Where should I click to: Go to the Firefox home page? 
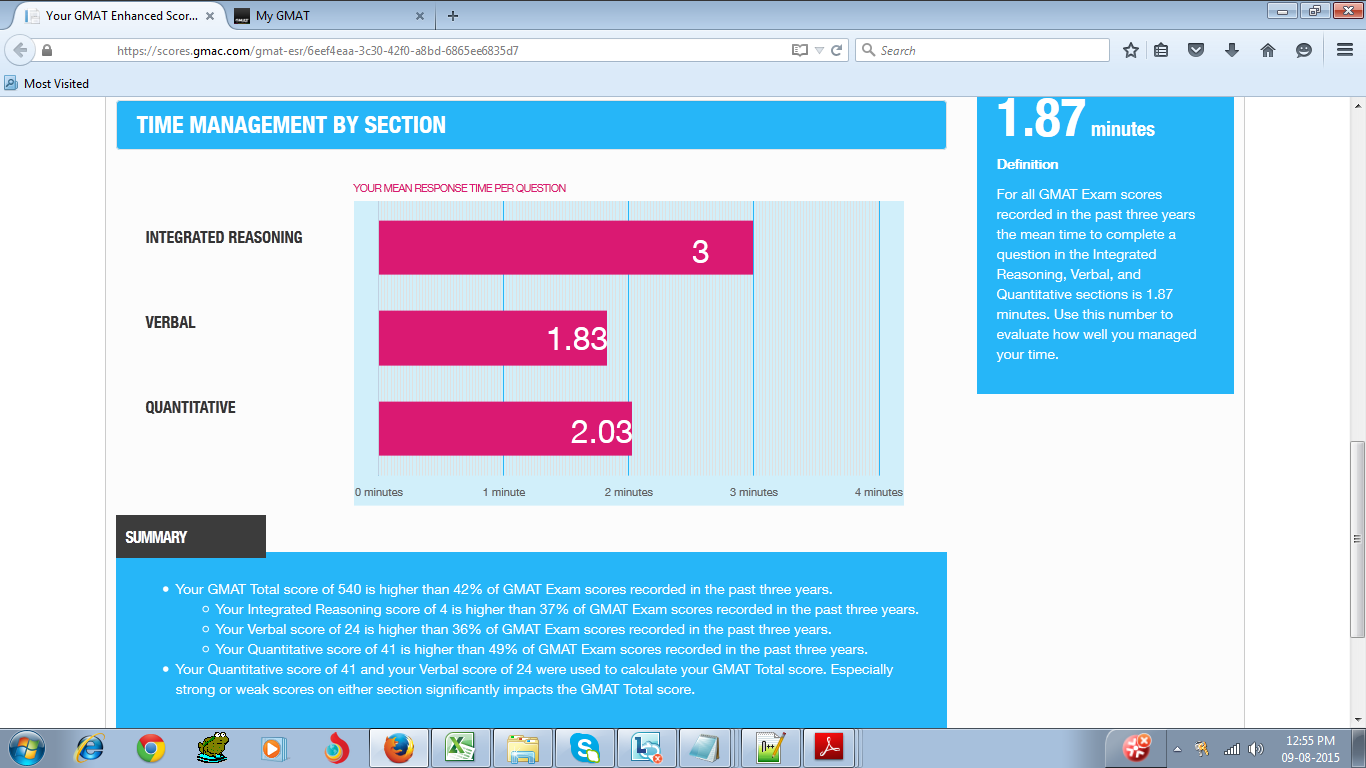click(1268, 50)
